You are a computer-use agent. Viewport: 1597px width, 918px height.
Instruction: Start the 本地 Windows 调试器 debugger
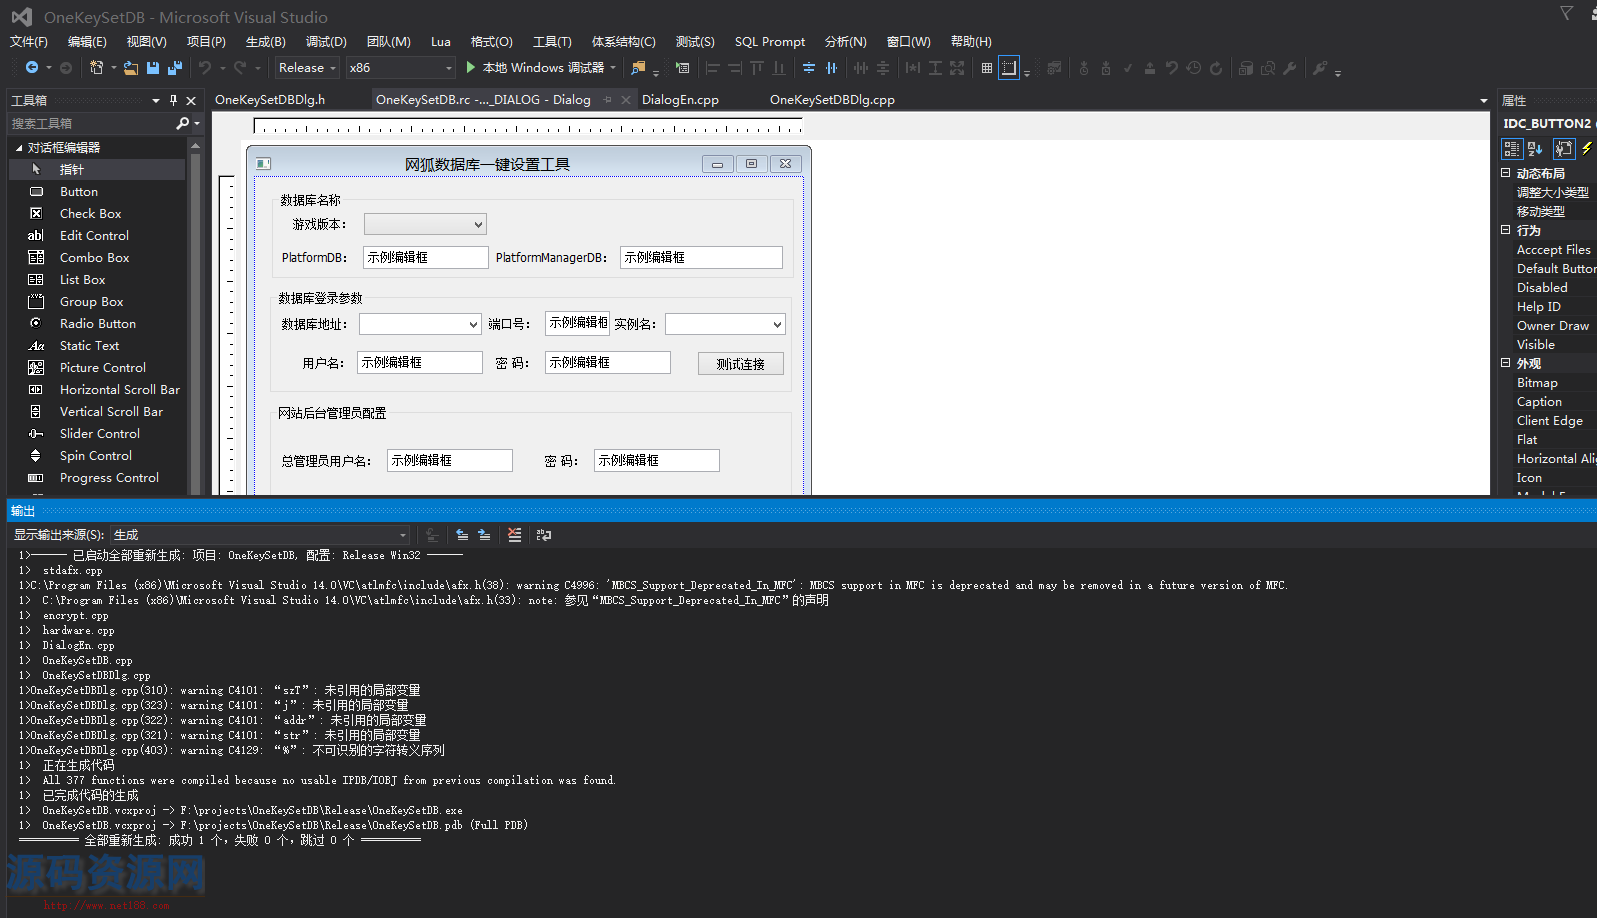535,68
